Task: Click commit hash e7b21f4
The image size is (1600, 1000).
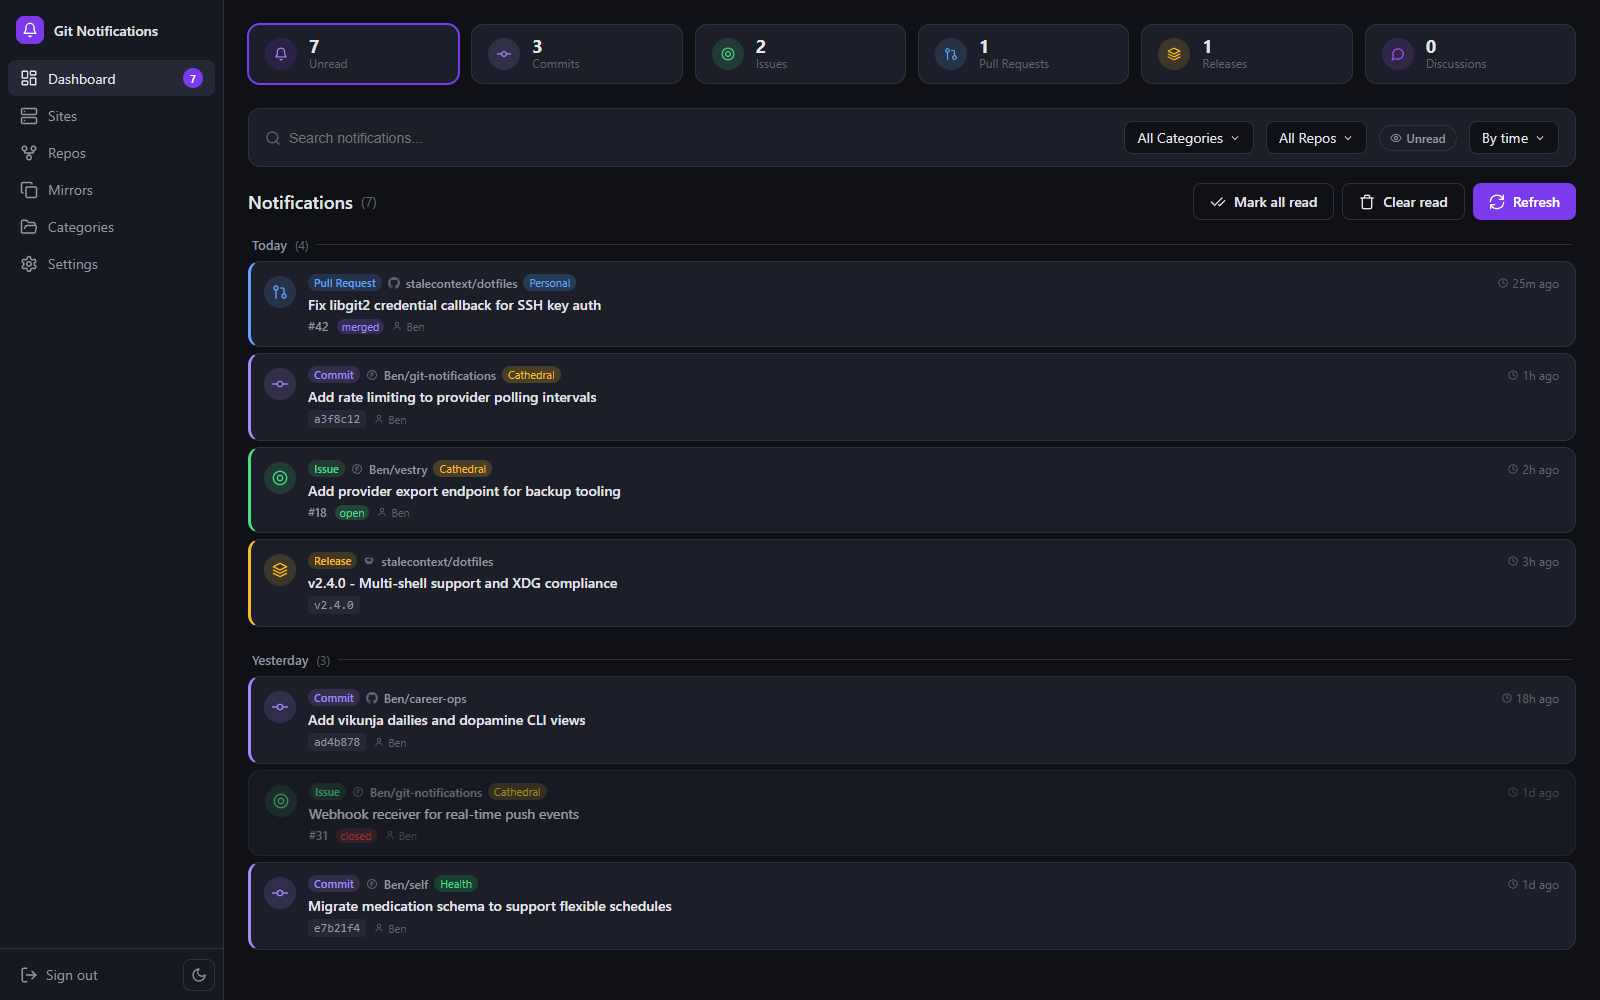Action: [337, 928]
